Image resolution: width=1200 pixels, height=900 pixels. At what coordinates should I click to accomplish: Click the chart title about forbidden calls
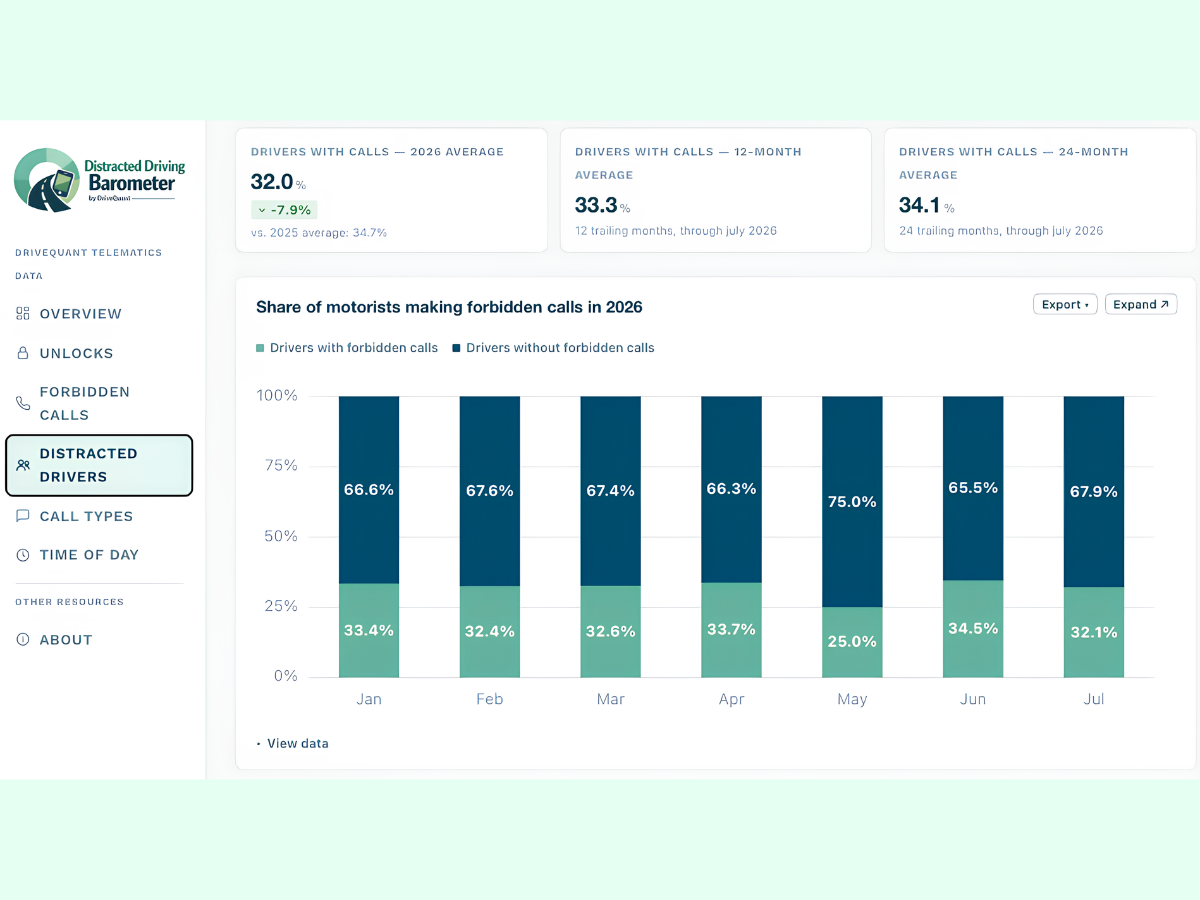click(449, 307)
